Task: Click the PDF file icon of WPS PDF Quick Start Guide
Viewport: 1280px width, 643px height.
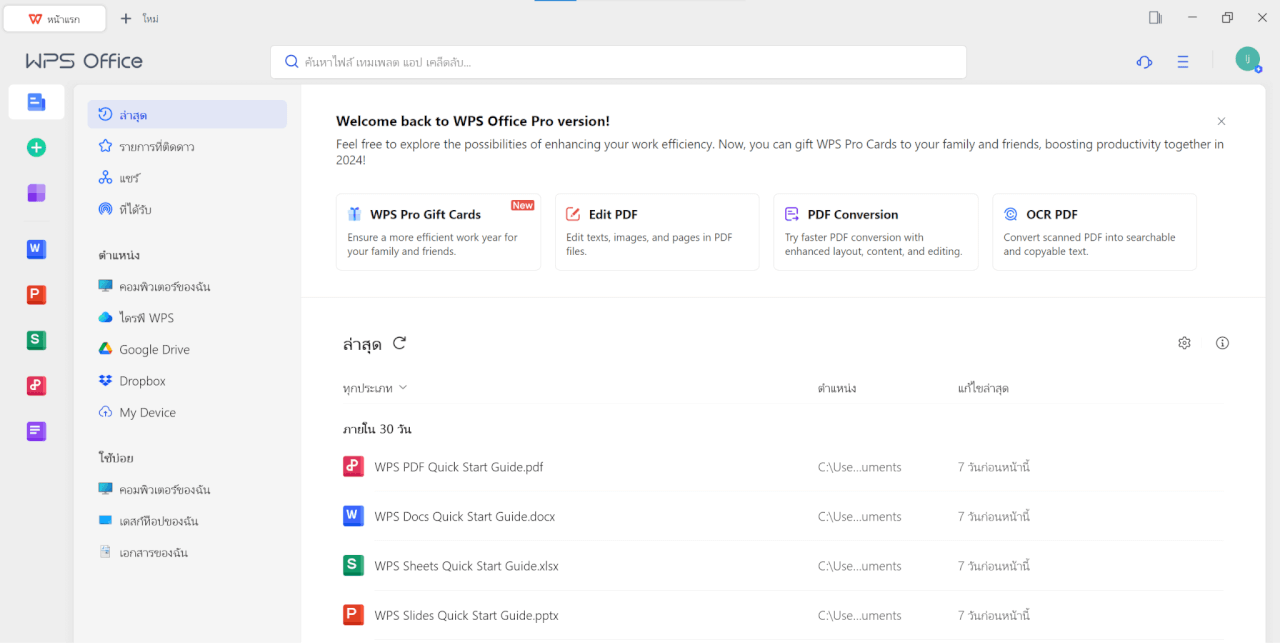Action: click(353, 466)
